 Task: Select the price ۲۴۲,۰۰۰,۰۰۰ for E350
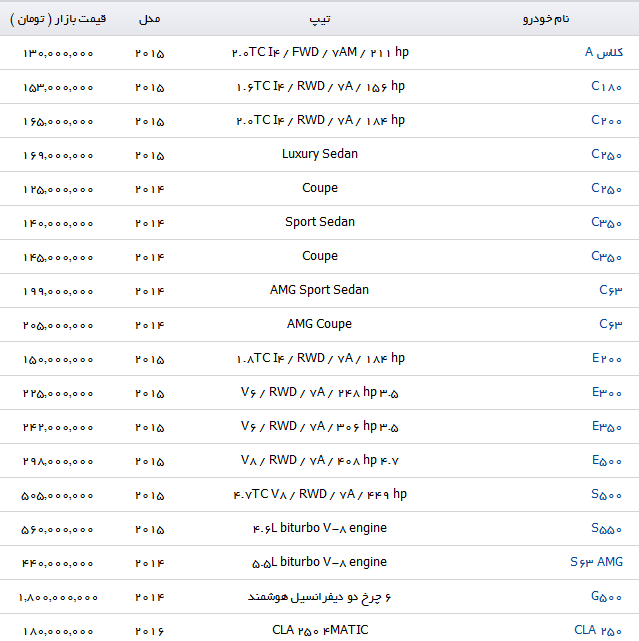pos(58,427)
